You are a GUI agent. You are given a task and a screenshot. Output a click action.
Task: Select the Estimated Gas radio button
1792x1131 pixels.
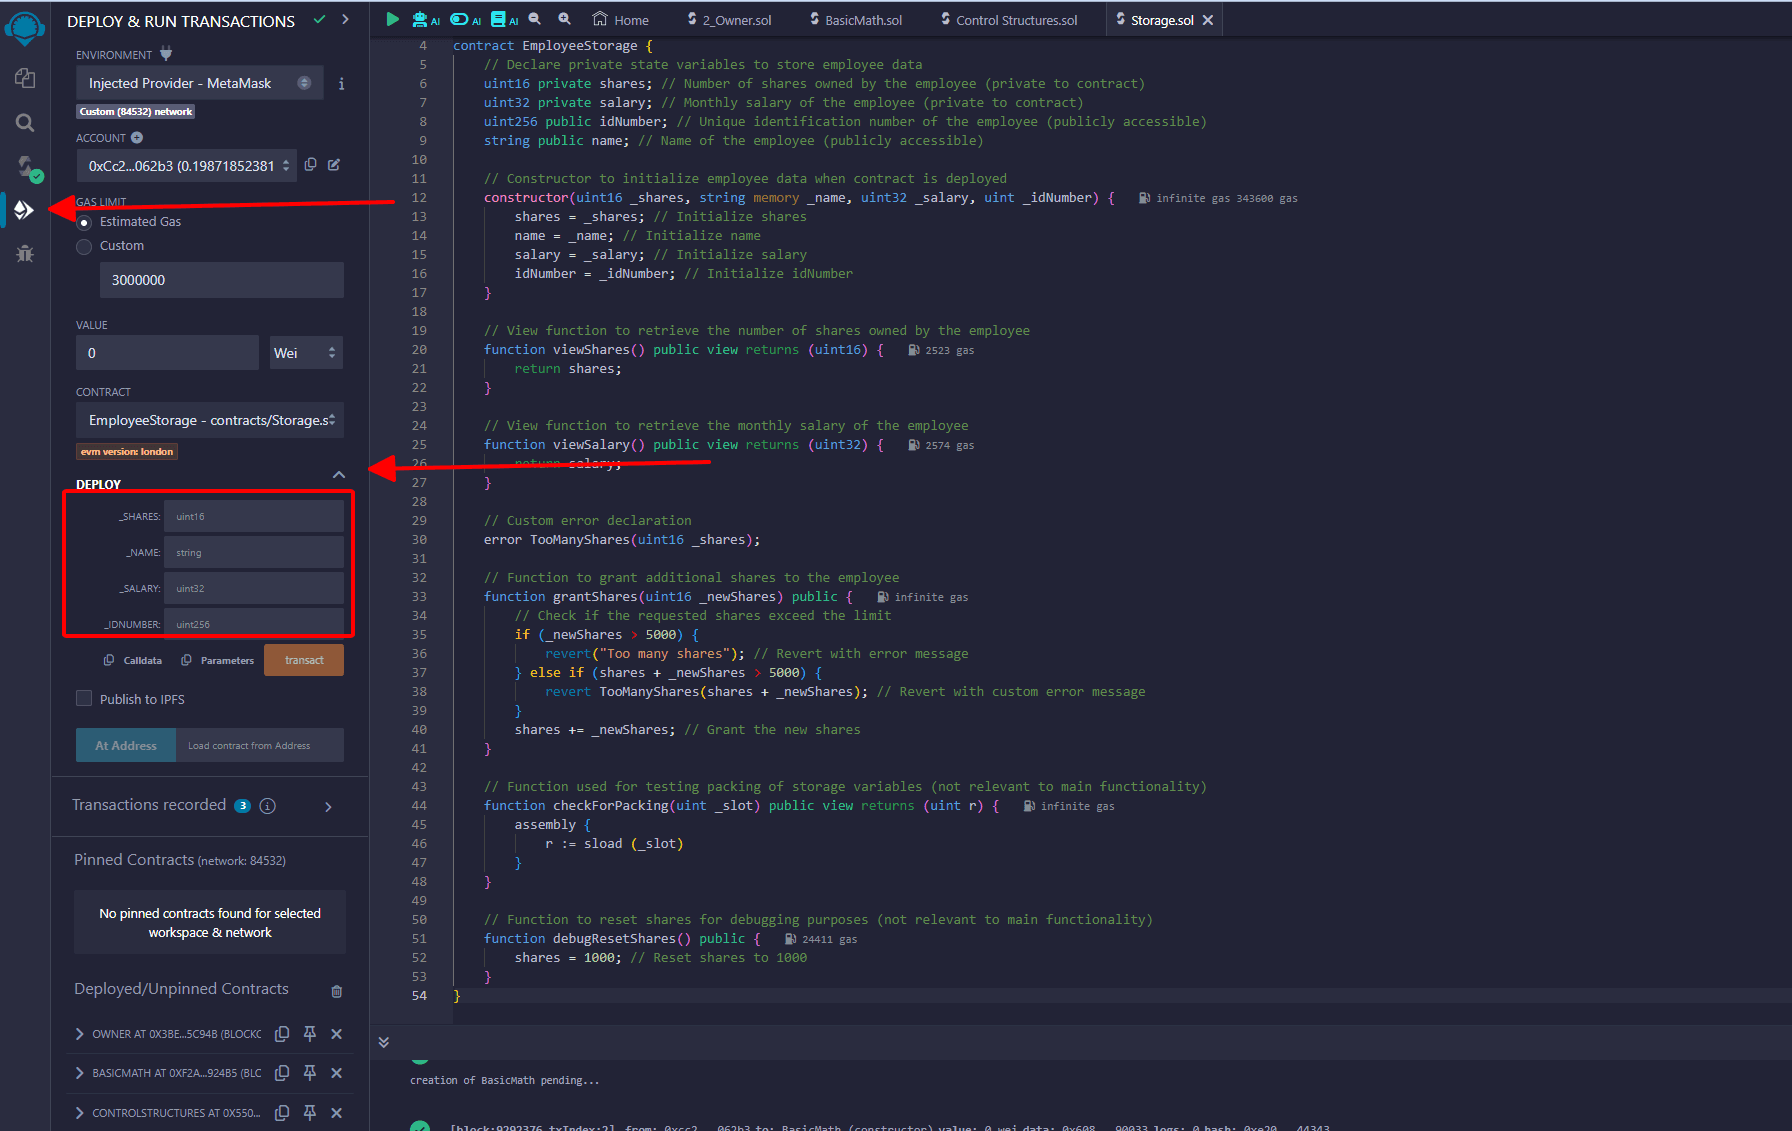point(84,222)
